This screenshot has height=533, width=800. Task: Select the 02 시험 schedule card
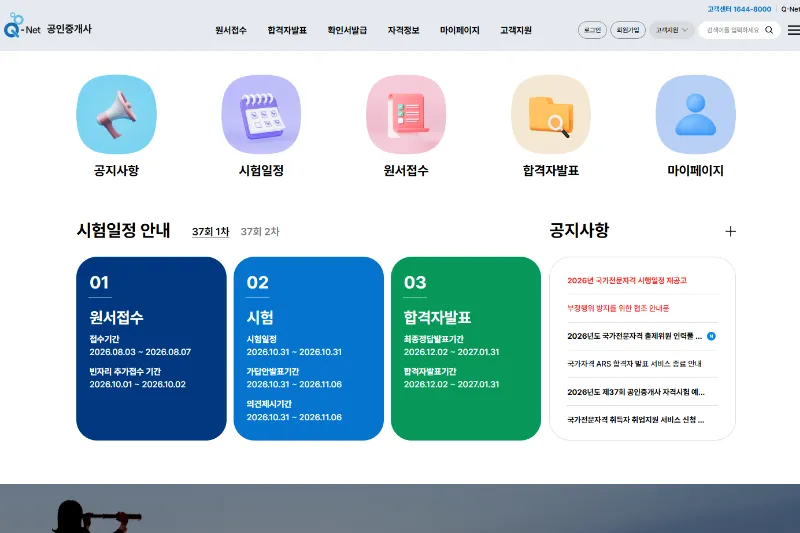point(309,348)
